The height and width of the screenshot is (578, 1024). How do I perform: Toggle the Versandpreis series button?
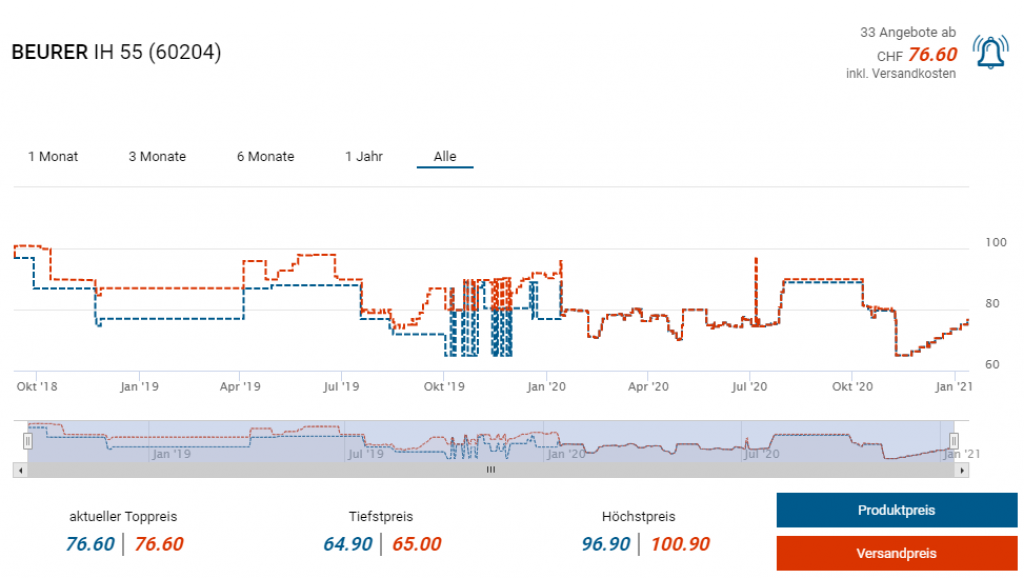896,553
